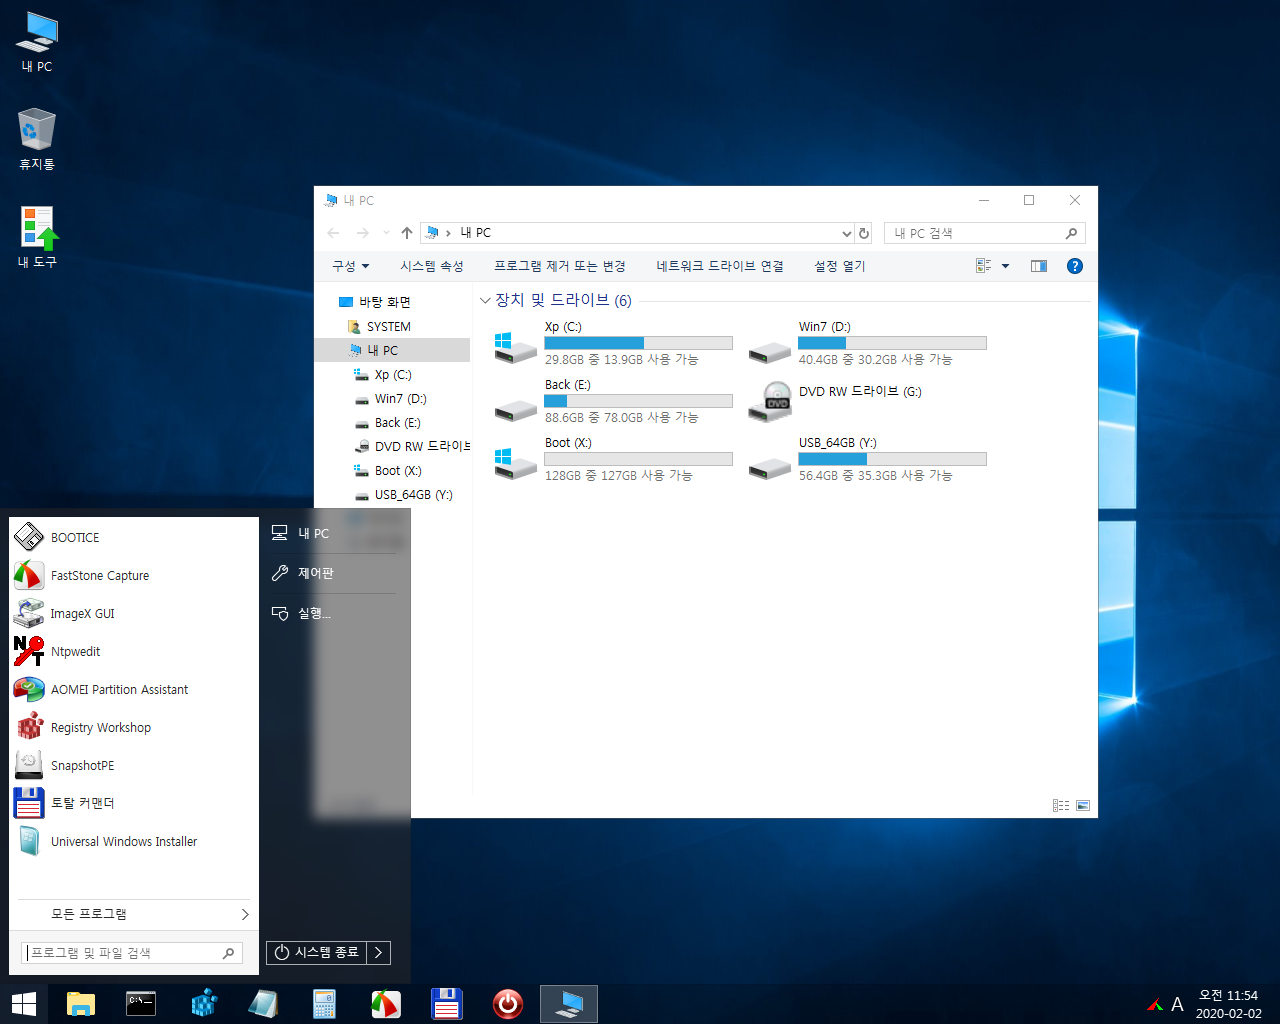Open shutdown options arrow next to 시스템 종료

pyautogui.click(x=378, y=953)
